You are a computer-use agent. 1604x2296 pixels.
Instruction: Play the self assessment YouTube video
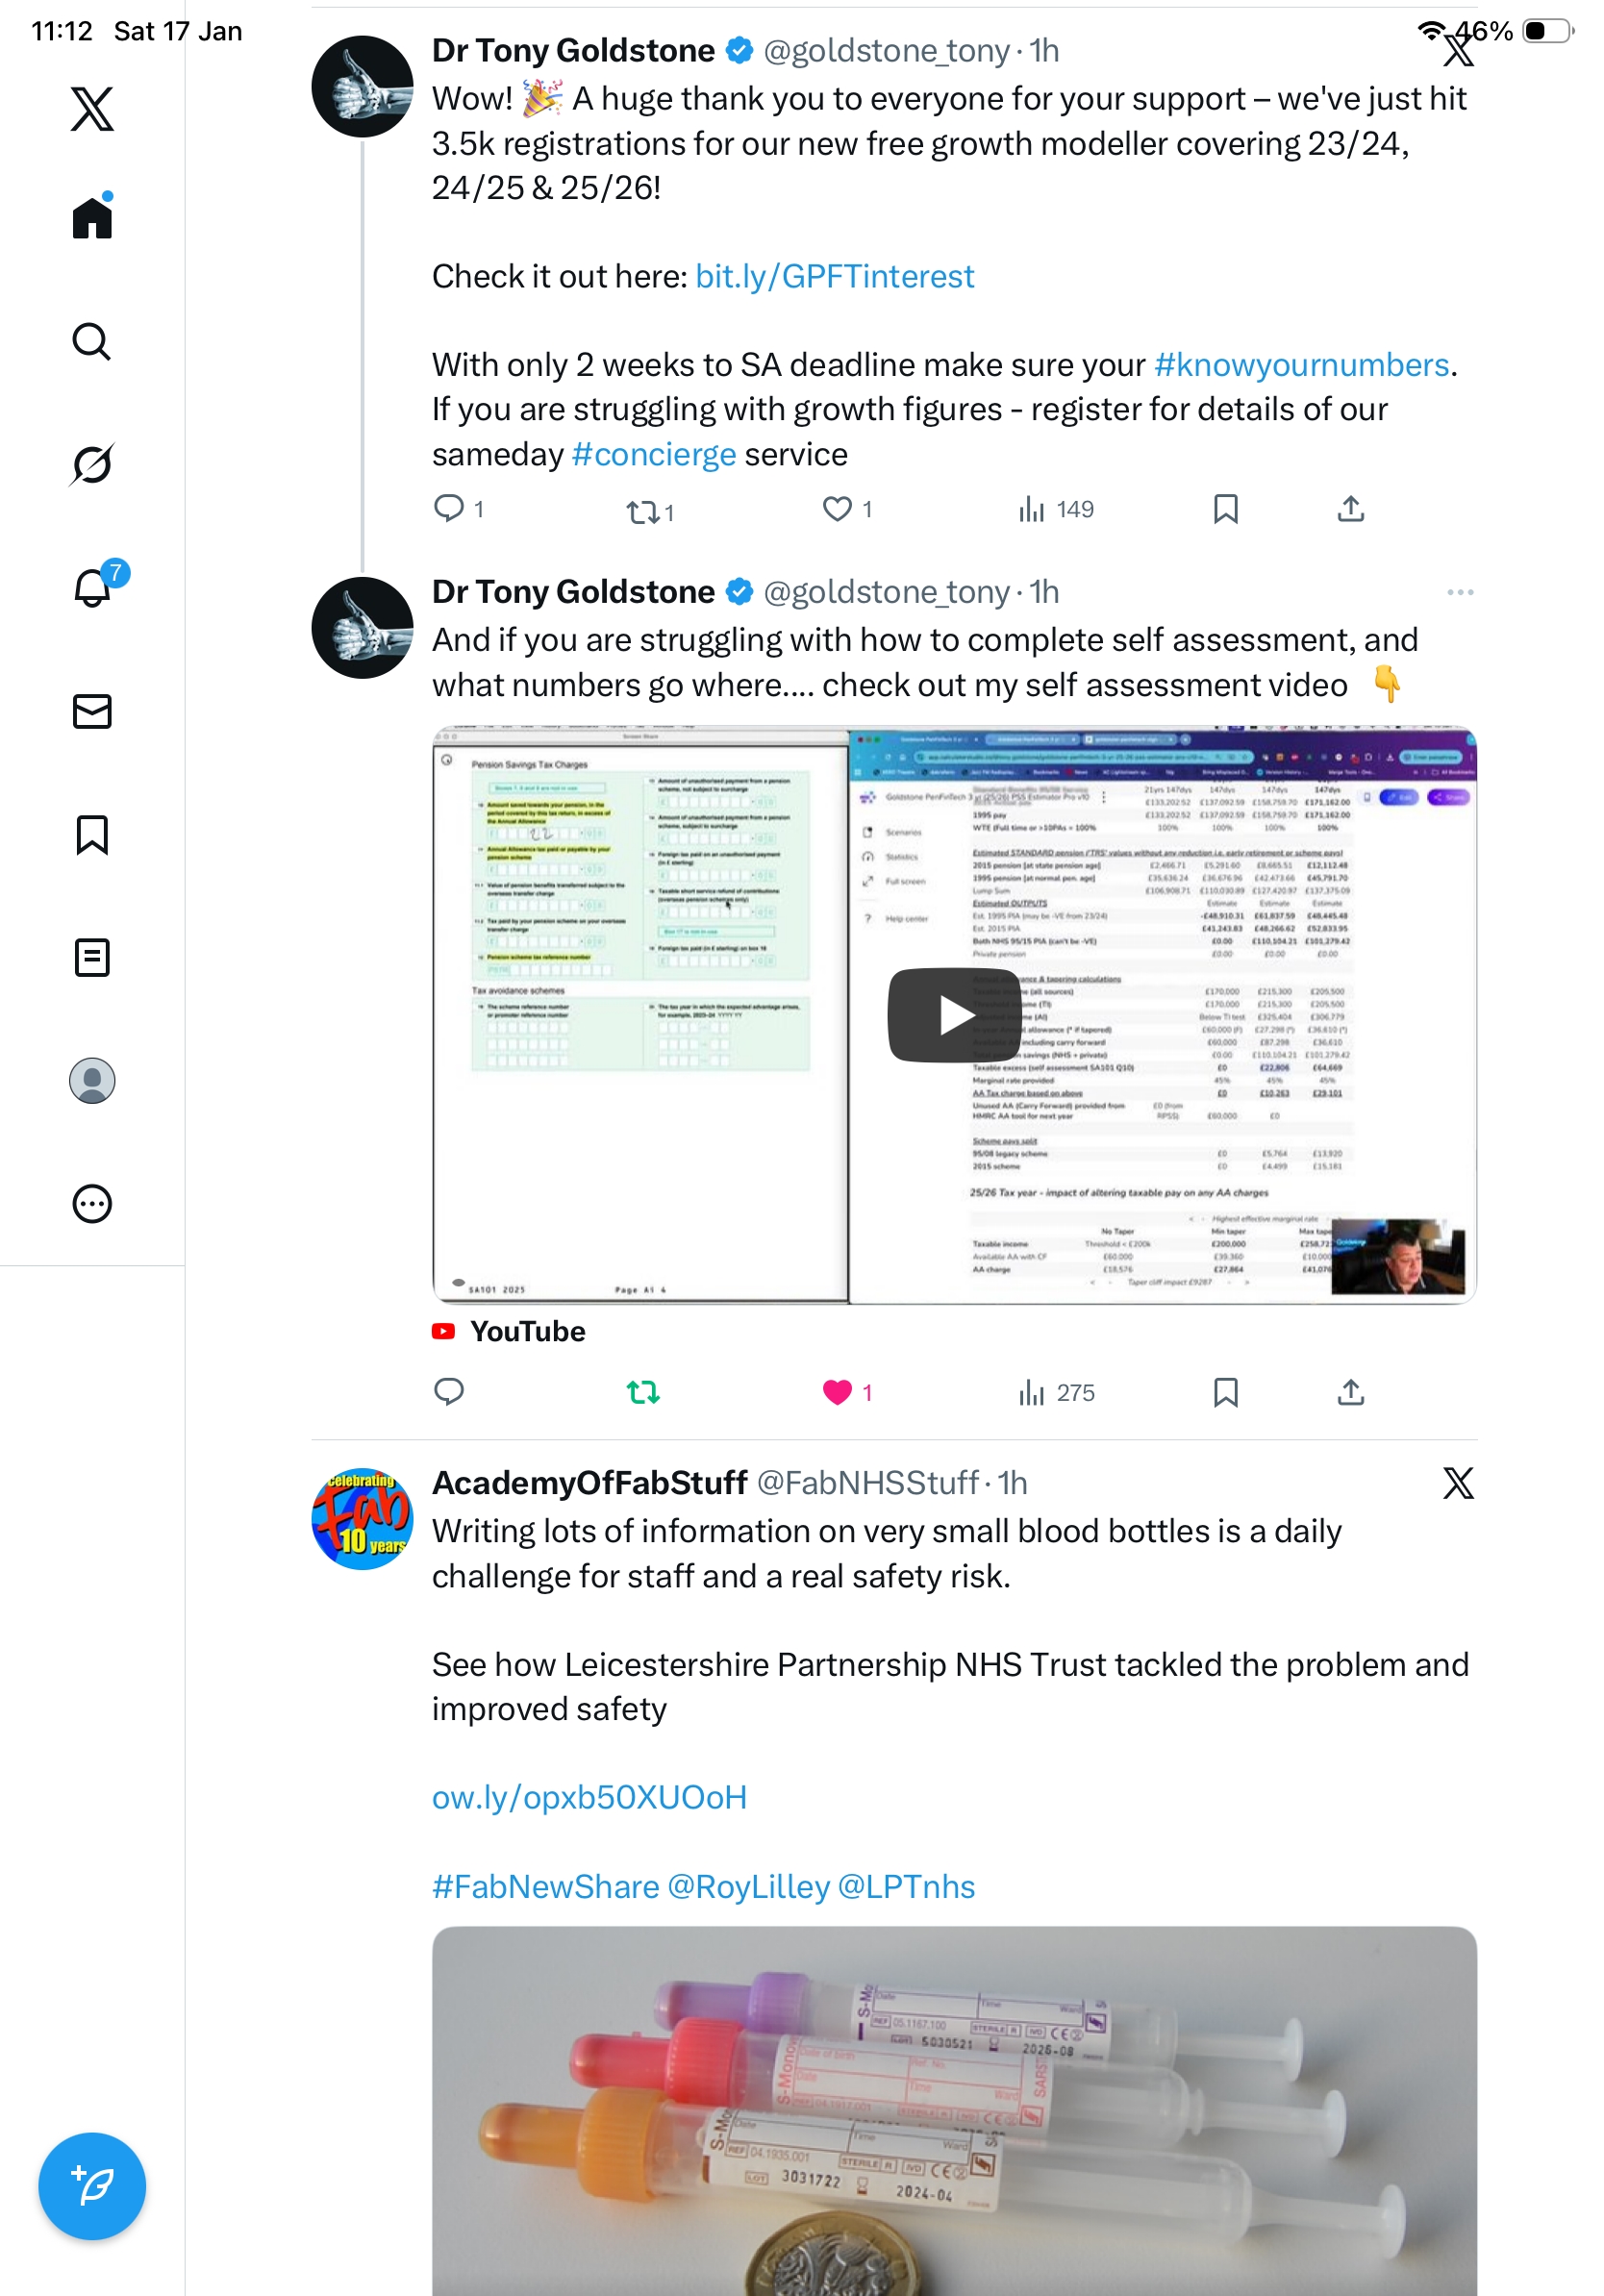point(953,1014)
